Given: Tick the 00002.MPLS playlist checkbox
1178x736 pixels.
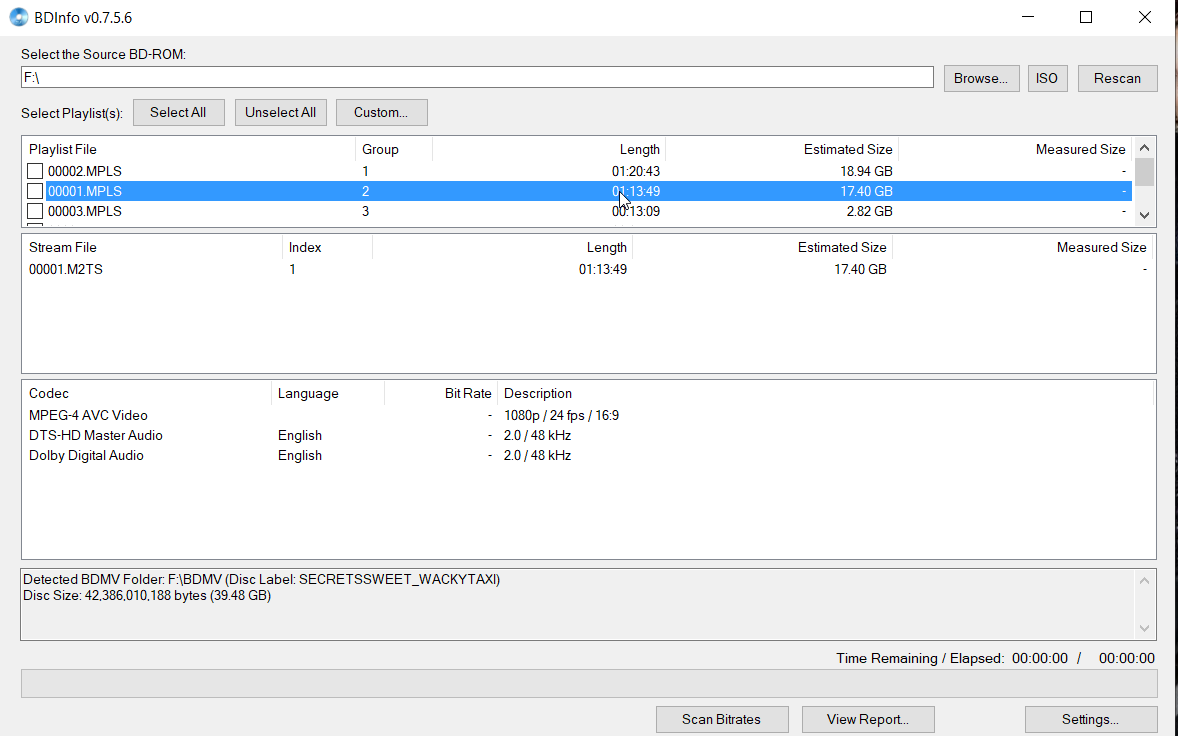Looking at the screenshot, I should click(x=35, y=171).
